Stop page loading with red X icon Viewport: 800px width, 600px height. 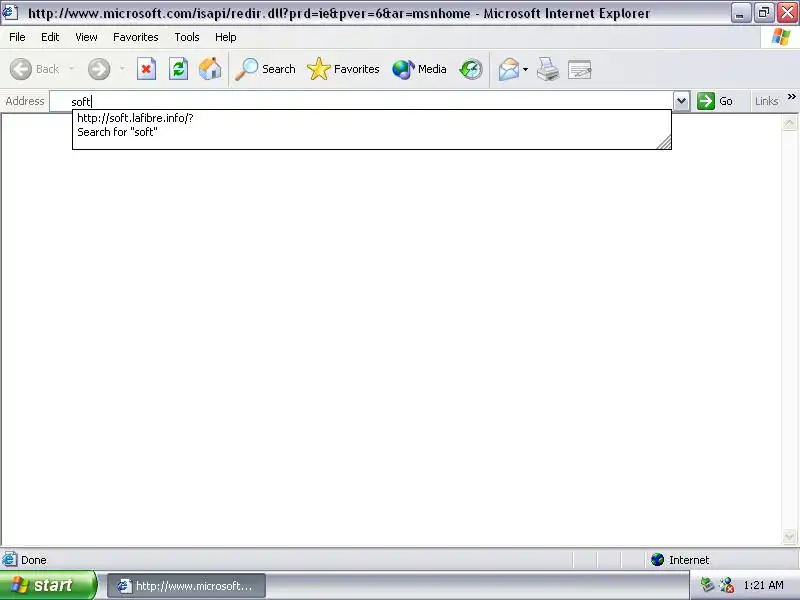tap(146, 69)
